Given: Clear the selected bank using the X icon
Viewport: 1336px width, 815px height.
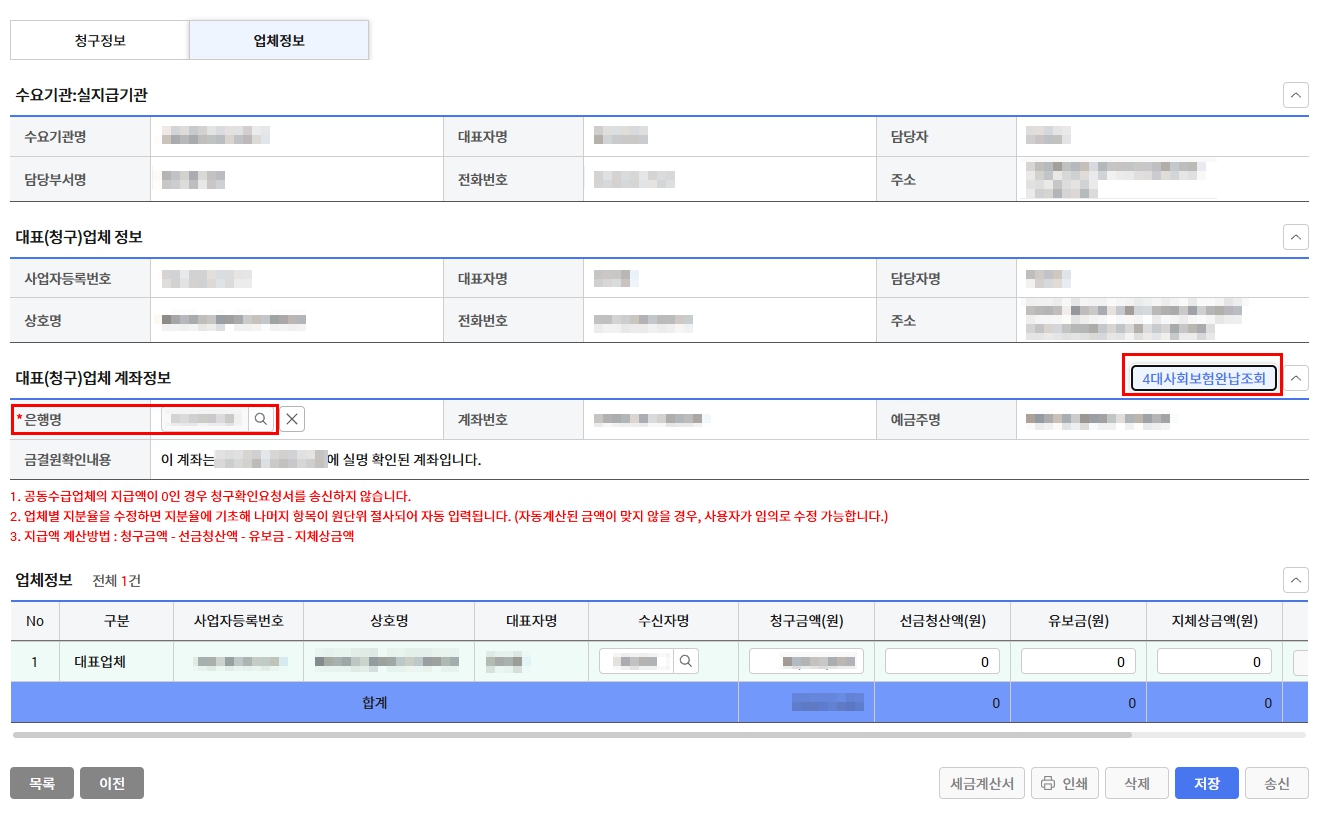Looking at the screenshot, I should click(290, 419).
